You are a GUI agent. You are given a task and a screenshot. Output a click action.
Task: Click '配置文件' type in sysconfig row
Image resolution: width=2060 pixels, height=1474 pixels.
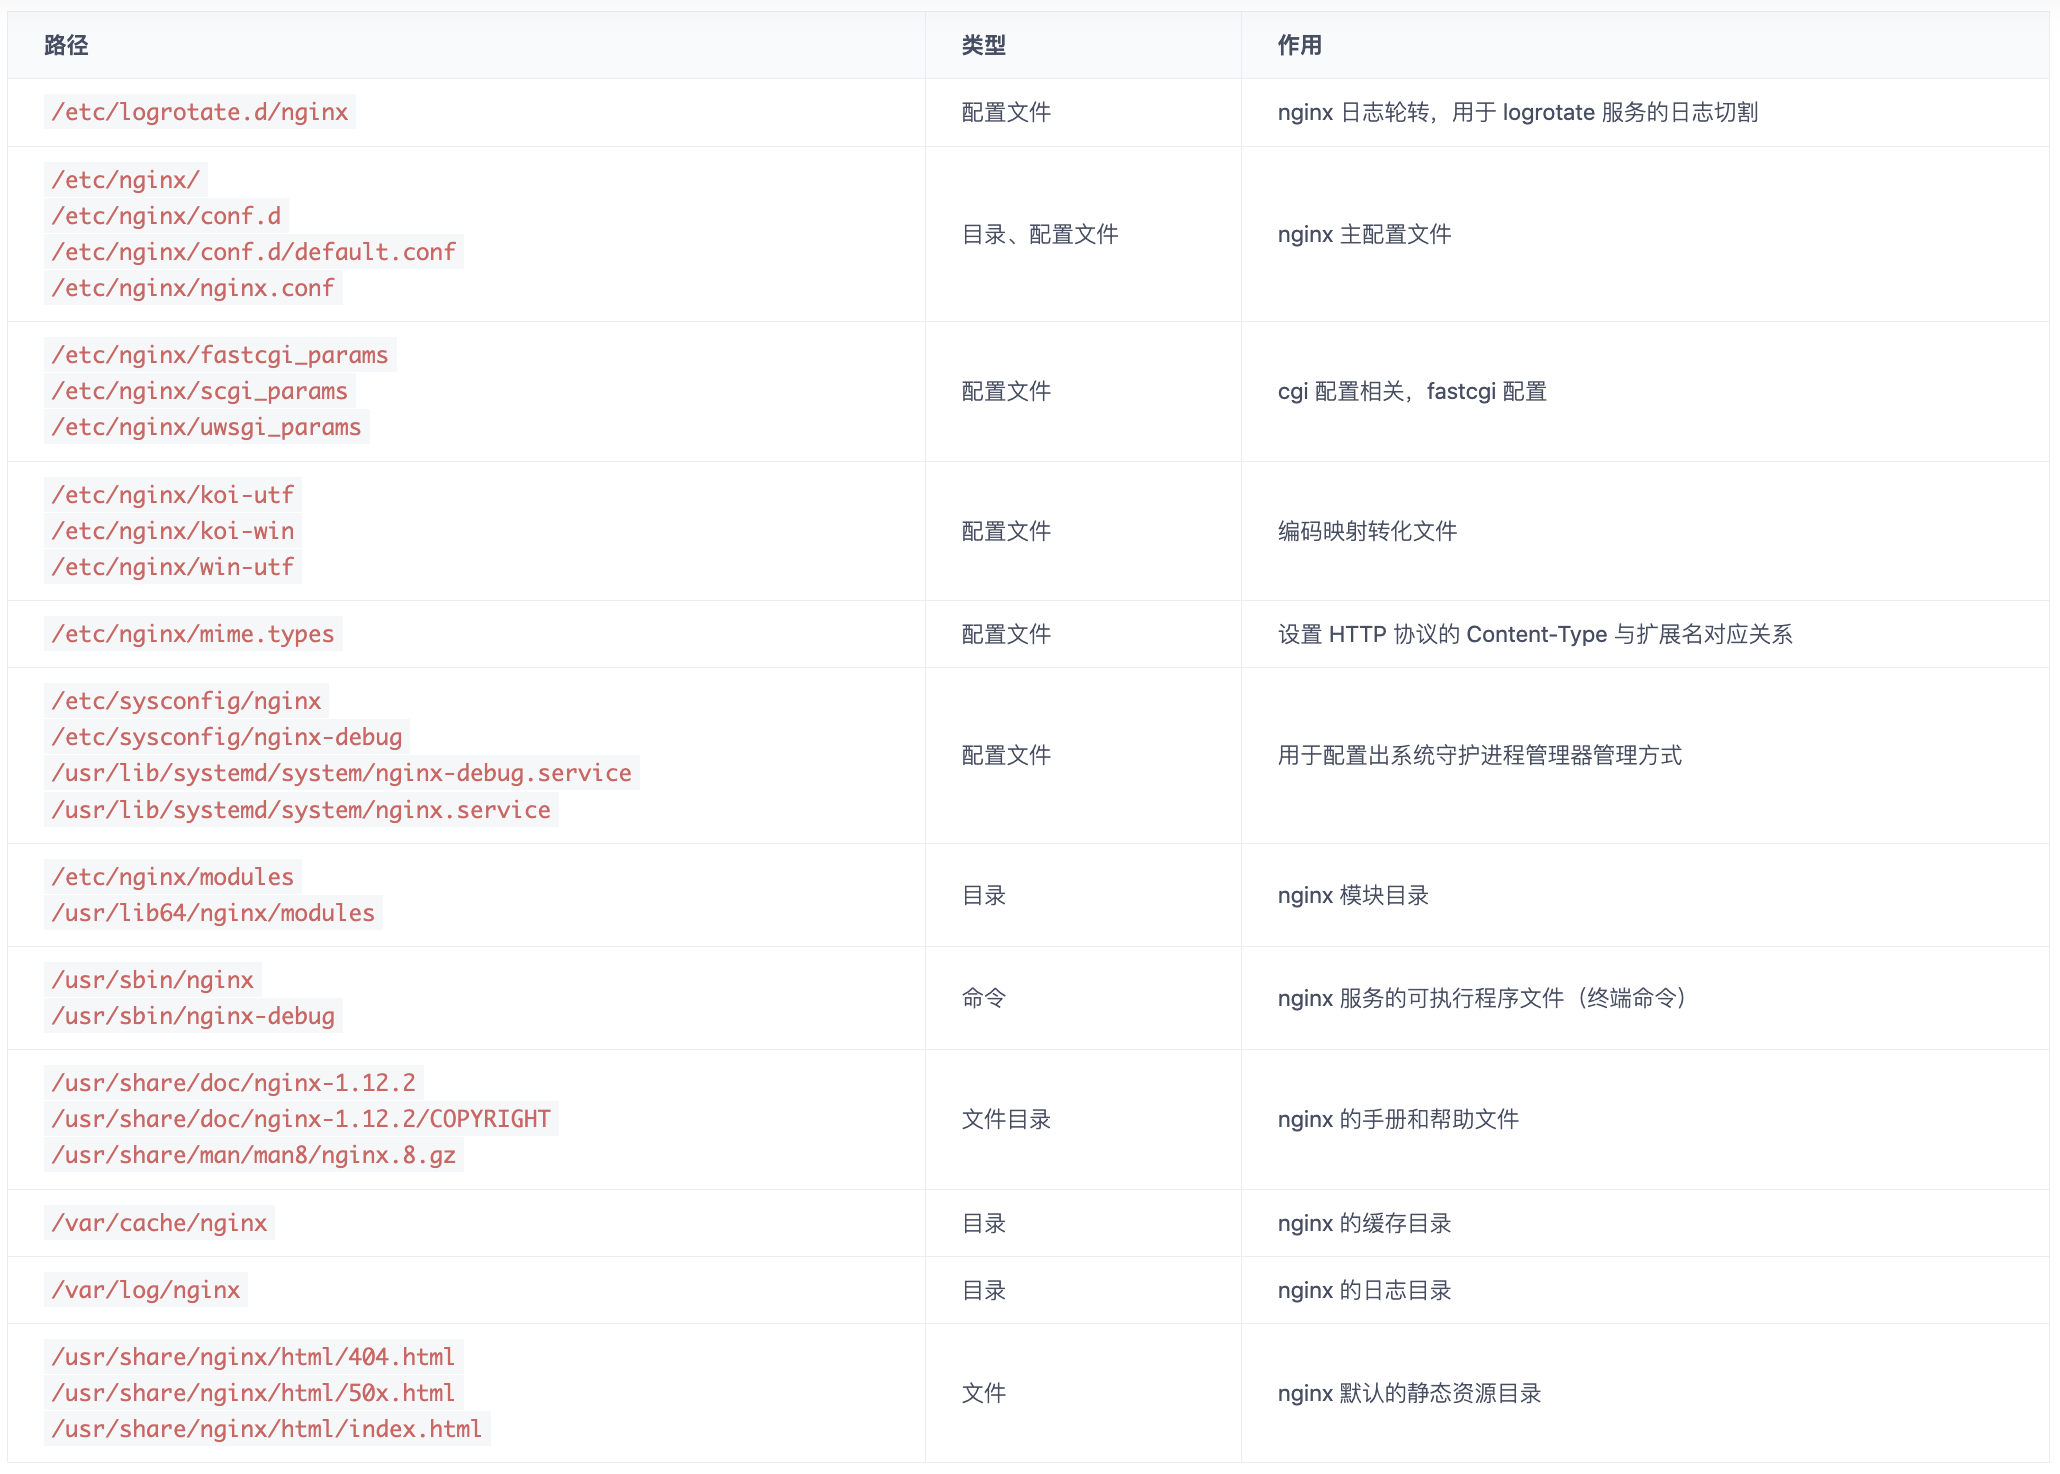1006,755
